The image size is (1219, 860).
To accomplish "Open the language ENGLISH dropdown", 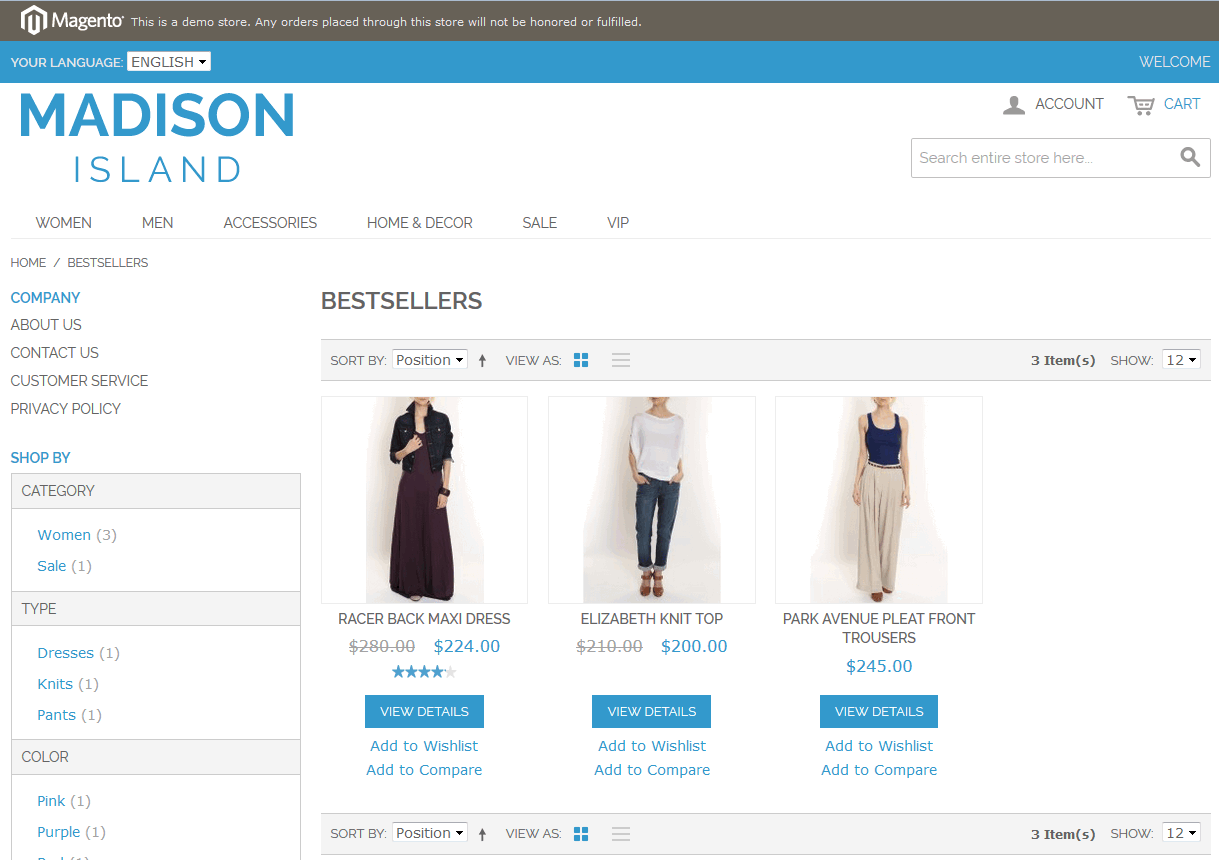I will coord(169,62).
